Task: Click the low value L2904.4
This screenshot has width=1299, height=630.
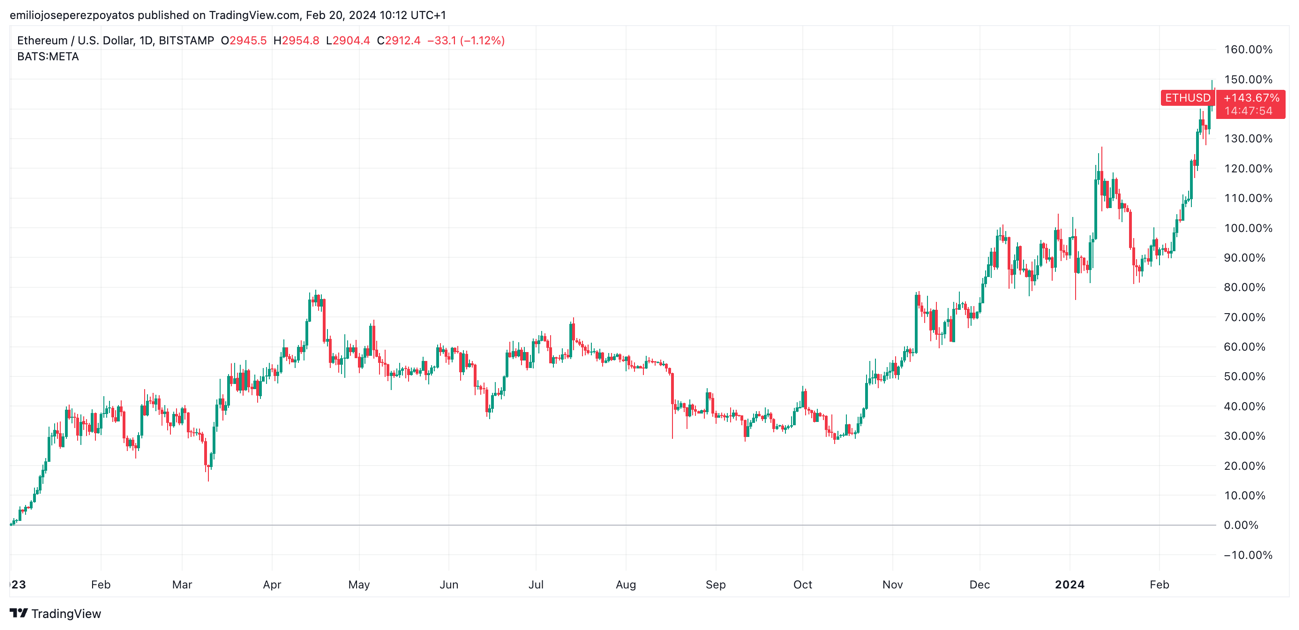Action: click(348, 41)
